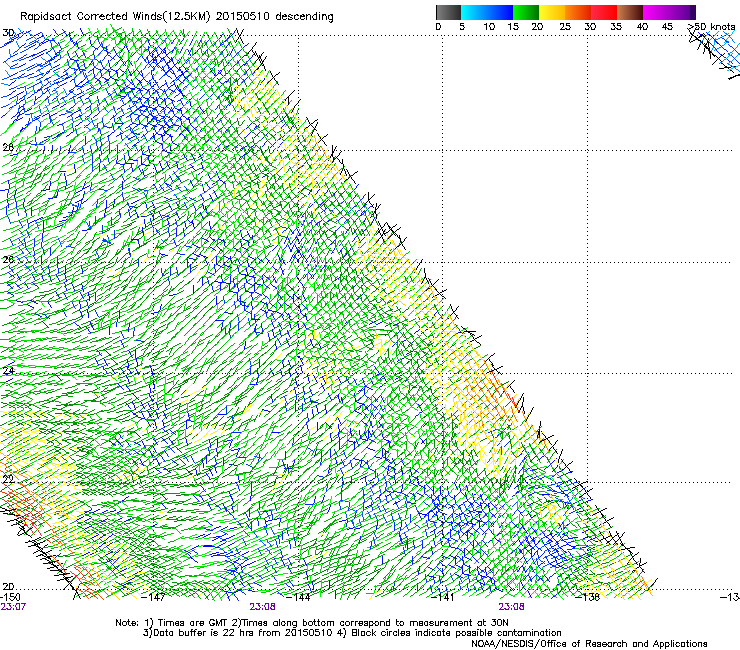Click the brown 35-40 knots legend swatch
740x650 pixels.
630,12
